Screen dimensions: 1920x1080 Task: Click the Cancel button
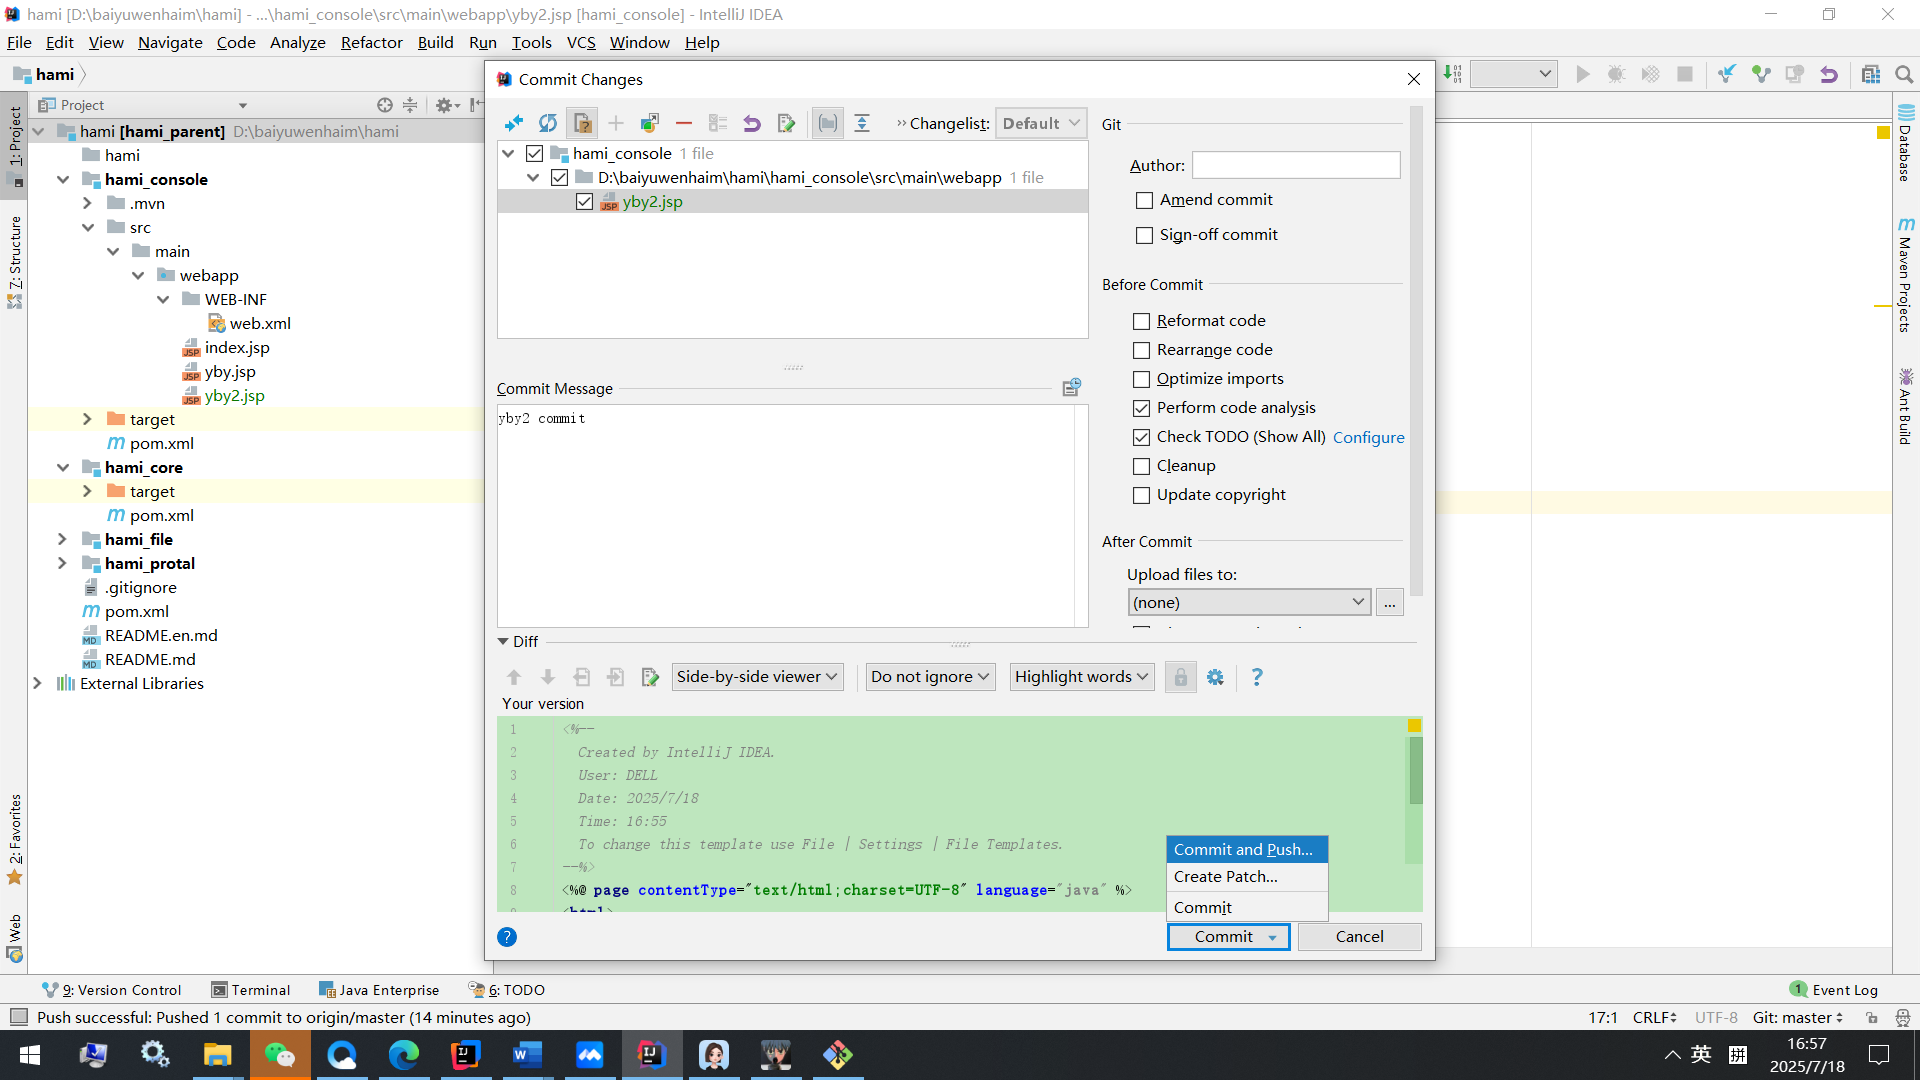click(1359, 936)
